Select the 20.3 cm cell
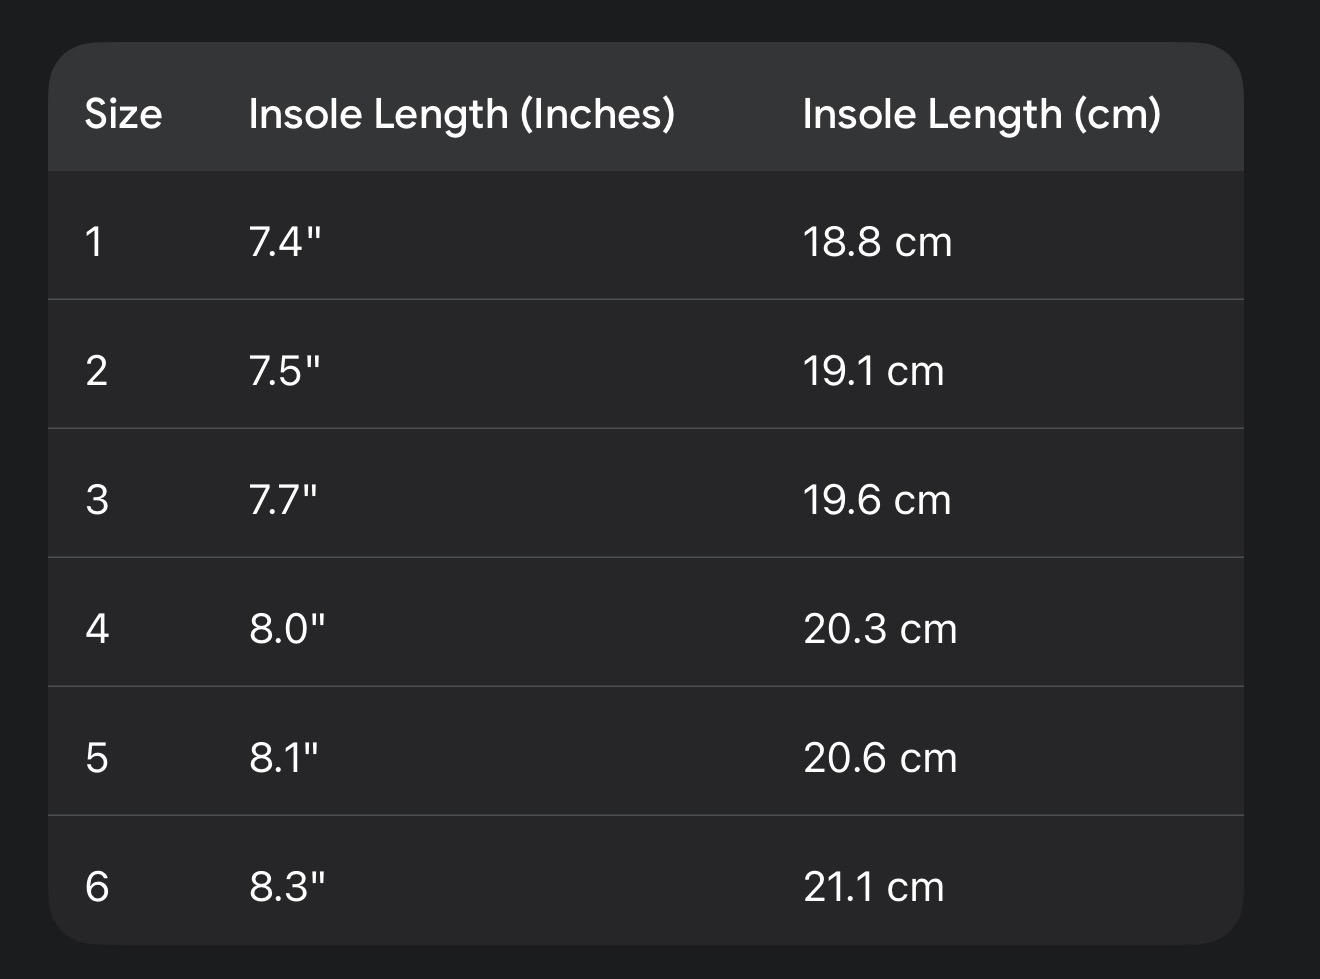This screenshot has height=979, width=1320. point(880,629)
